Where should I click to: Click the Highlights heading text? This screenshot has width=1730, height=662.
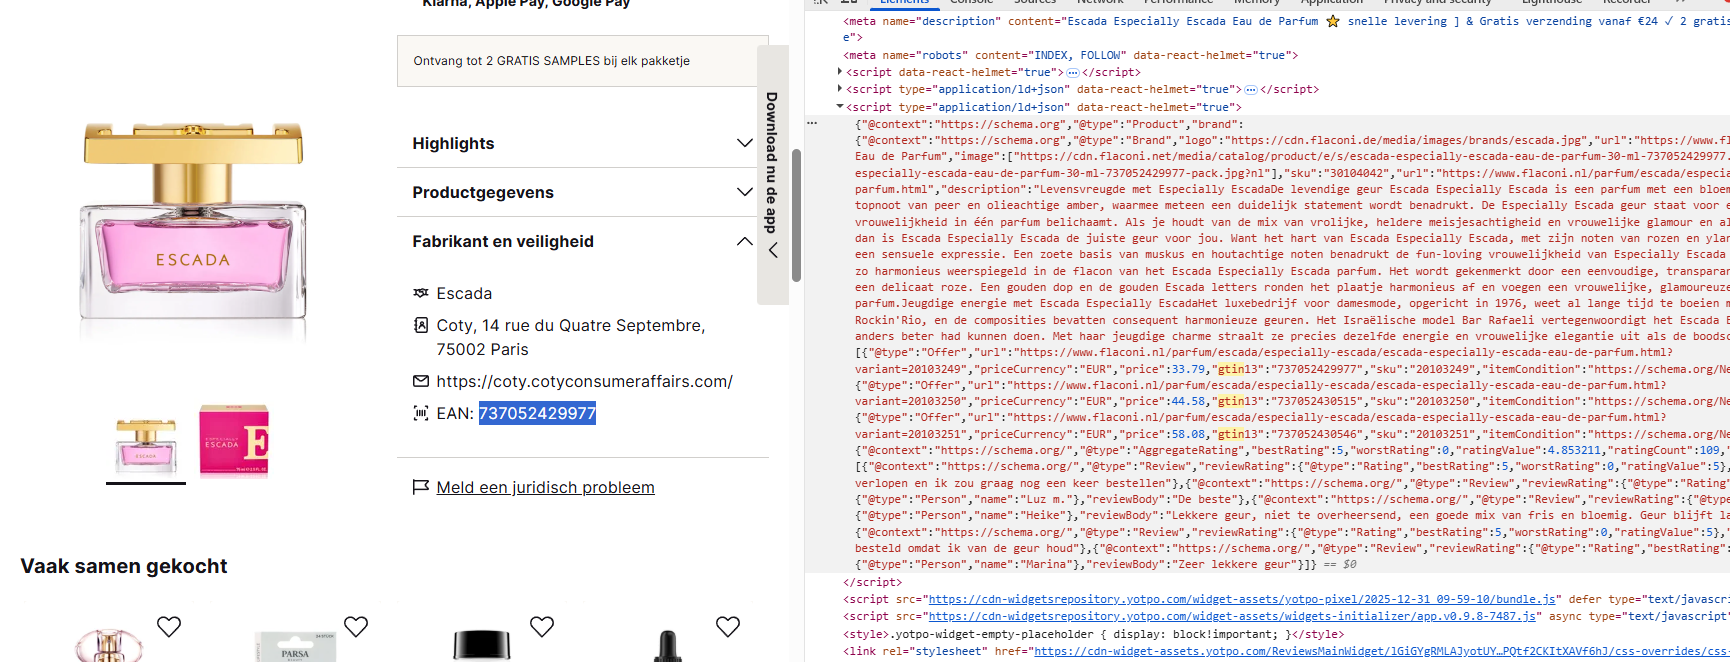[453, 143]
